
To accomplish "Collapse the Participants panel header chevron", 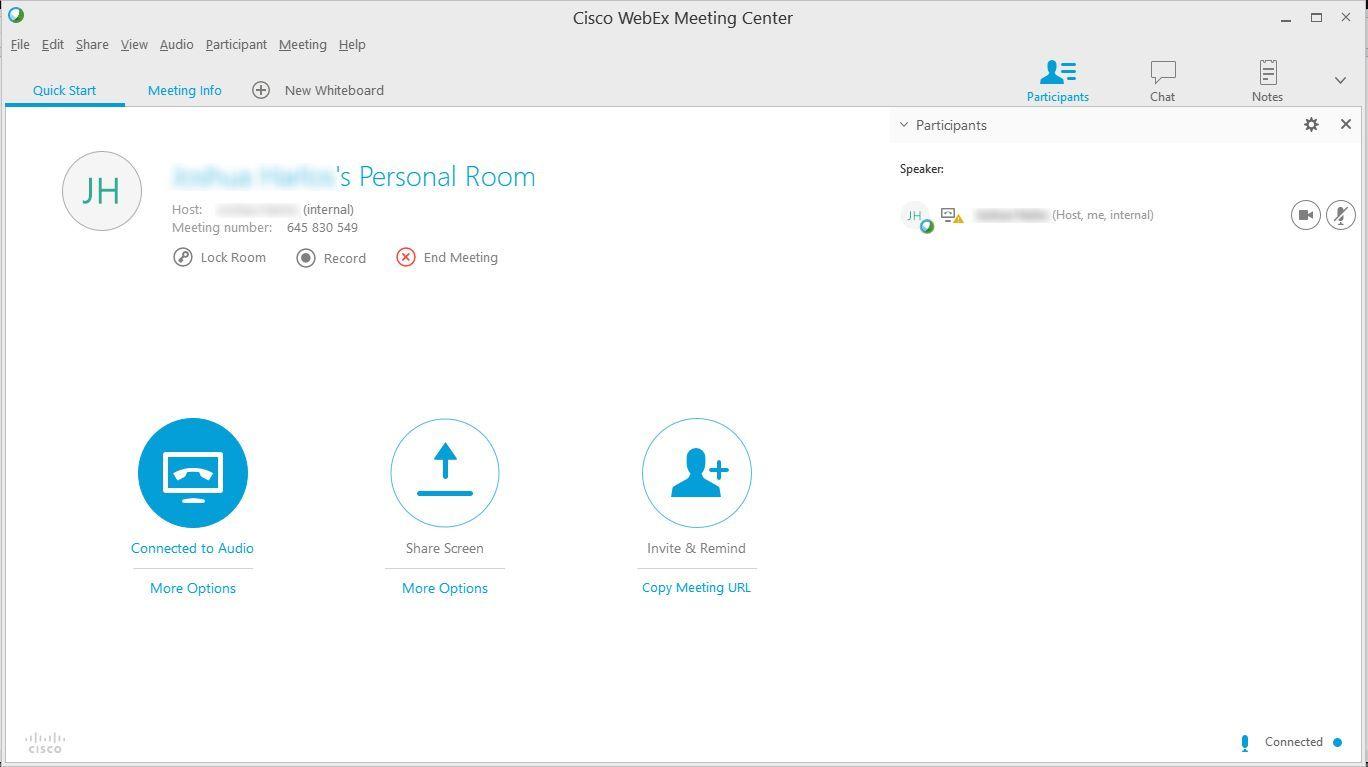I will [904, 125].
